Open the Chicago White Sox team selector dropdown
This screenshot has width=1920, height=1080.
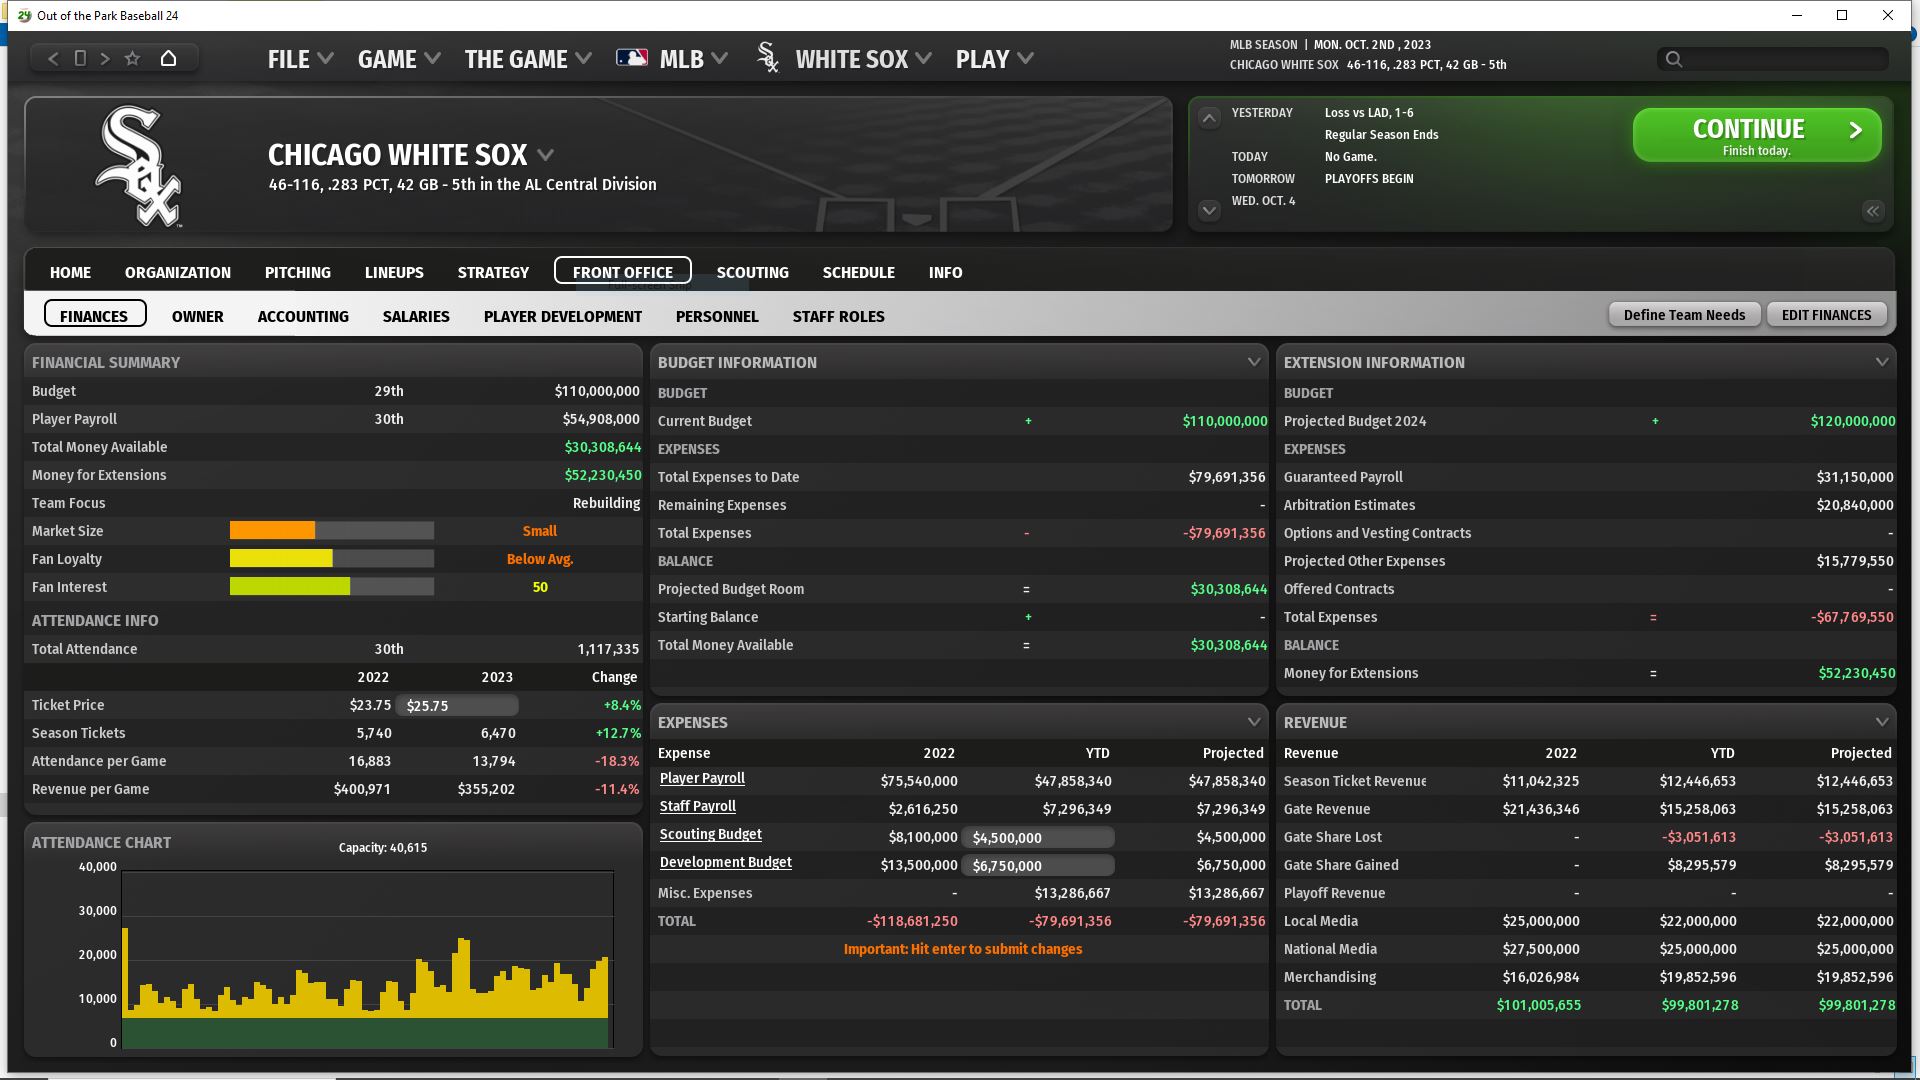tap(546, 155)
